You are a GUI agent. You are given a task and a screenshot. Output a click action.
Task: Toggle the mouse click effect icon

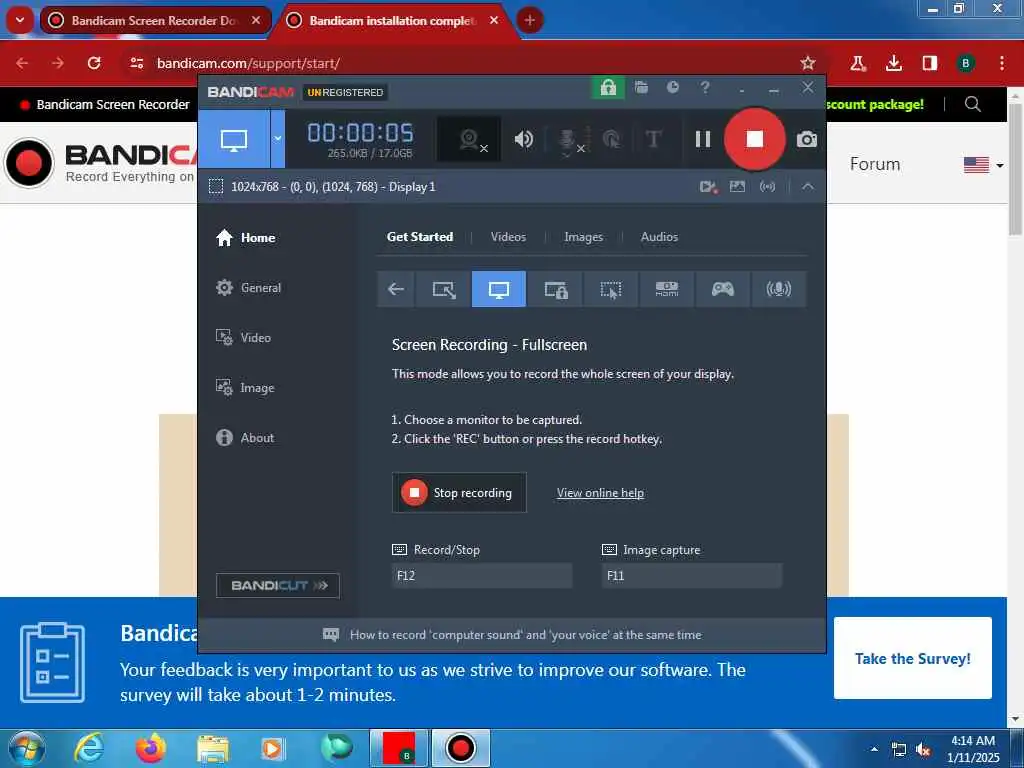(611, 139)
